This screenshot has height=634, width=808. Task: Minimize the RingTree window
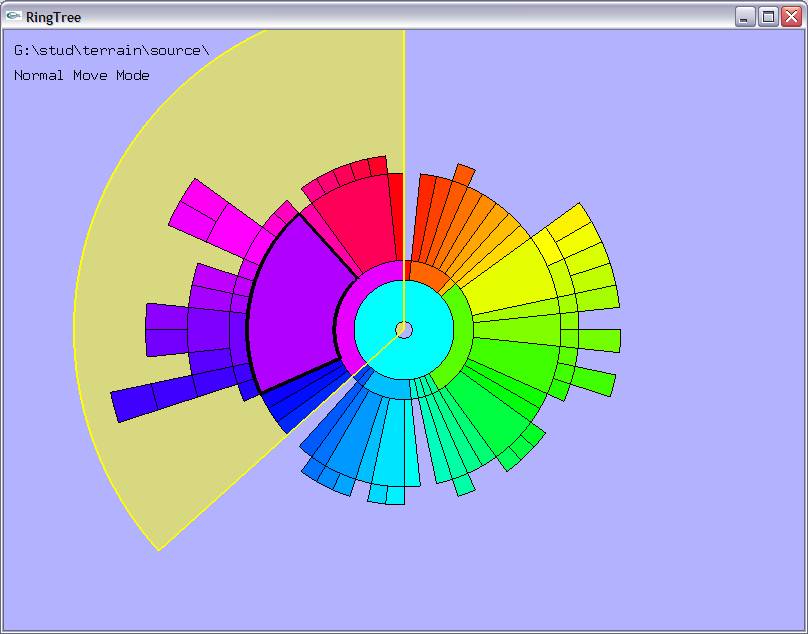click(x=744, y=17)
